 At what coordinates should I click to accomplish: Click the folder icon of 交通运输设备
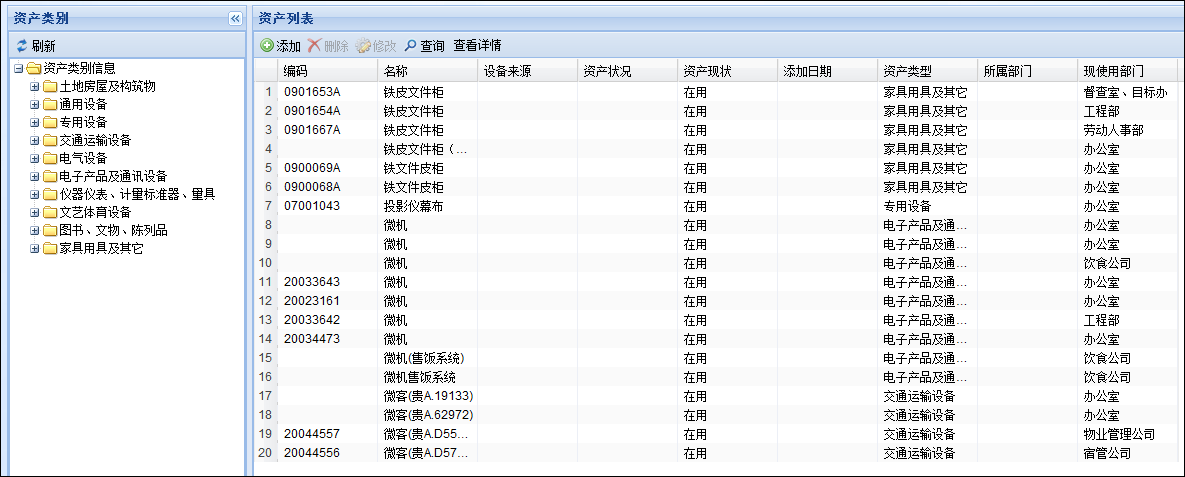pos(50,141)
